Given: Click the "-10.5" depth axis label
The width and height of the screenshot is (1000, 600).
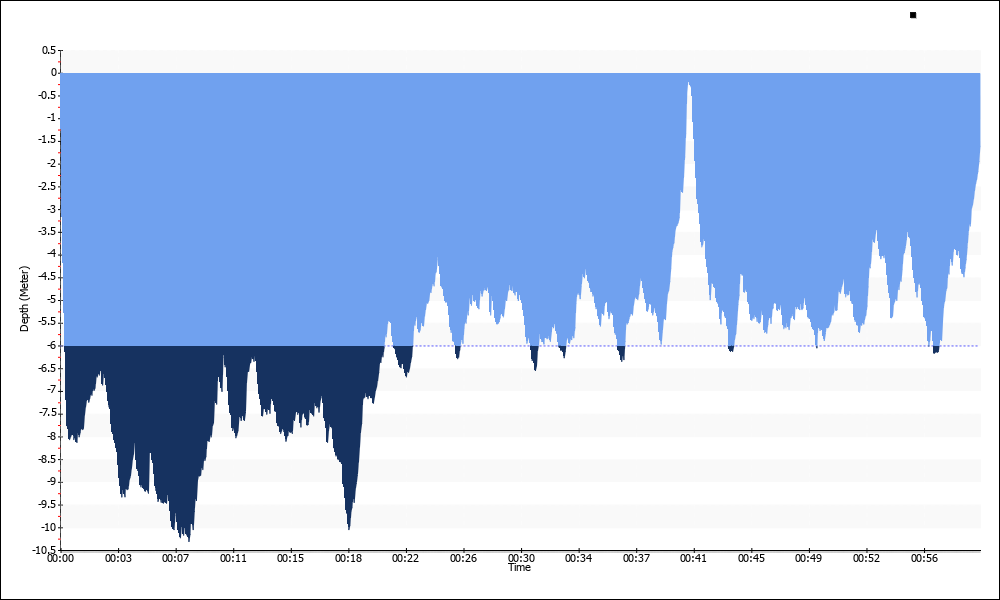Looking at the screenshot, I should coord(45,550).
